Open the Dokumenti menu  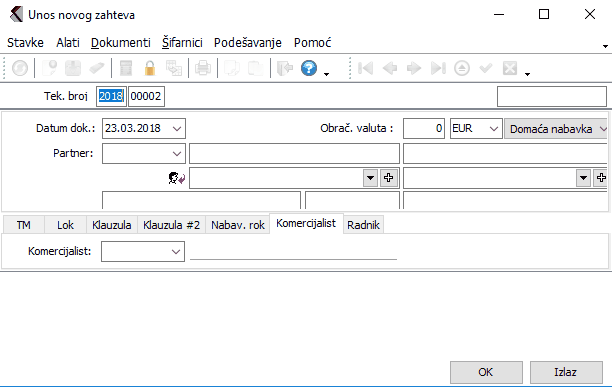pos(121,43)
